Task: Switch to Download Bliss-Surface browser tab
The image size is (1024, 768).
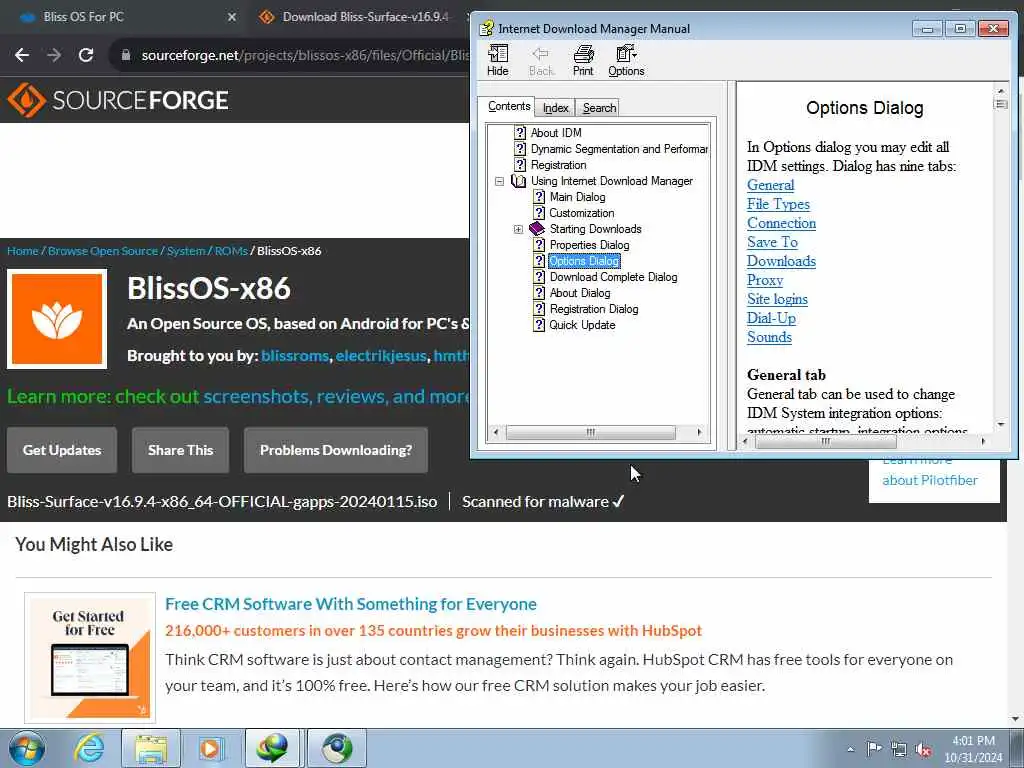Action: (366, 17)
